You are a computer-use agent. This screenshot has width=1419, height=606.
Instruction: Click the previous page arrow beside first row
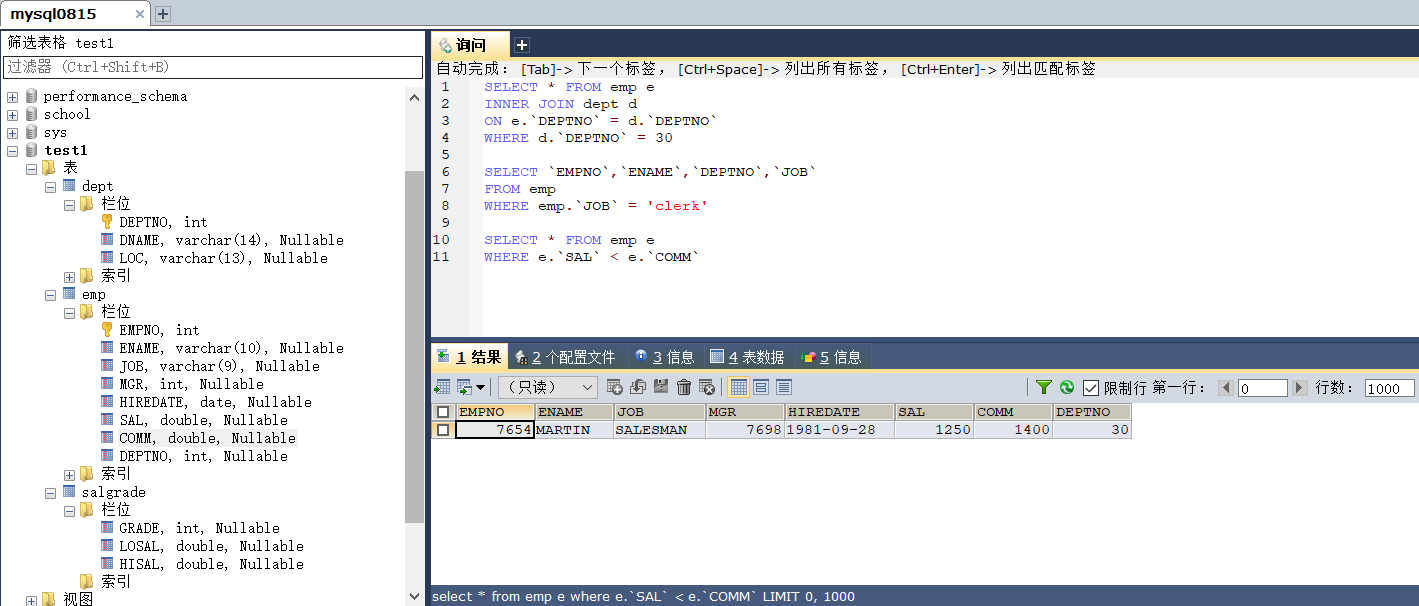(x=1225, y=388)
